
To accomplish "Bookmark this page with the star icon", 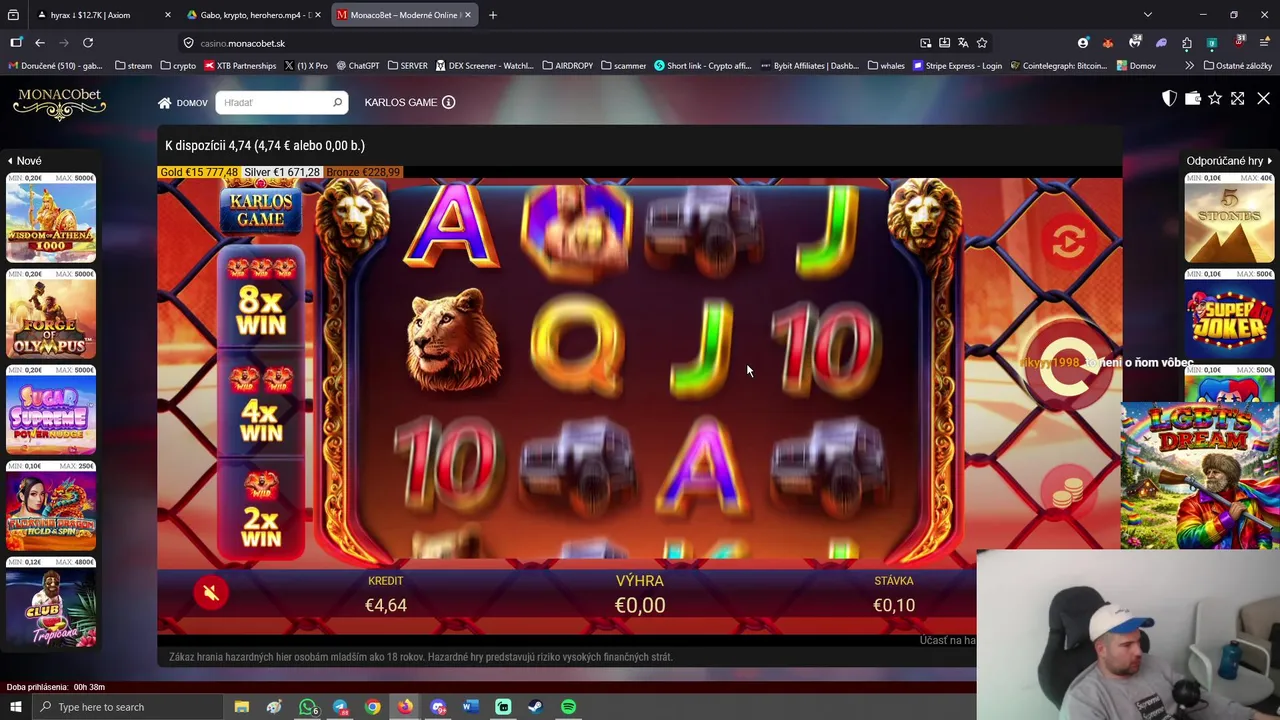I will click(982, 43).
